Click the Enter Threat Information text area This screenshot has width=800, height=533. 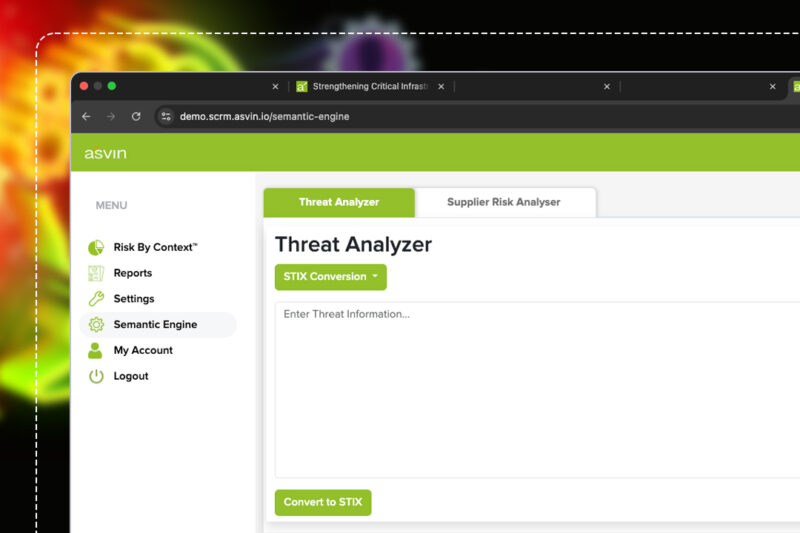click(x=537, y=390)
